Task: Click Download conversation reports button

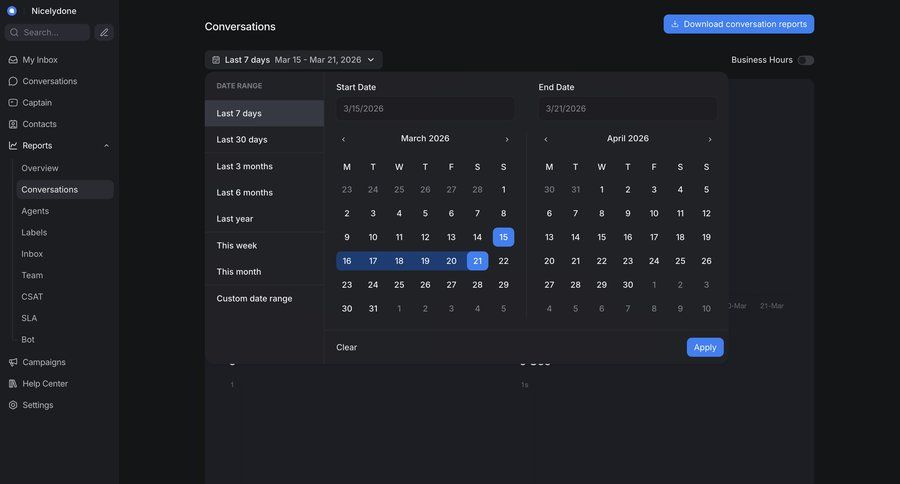Action: 739,24
